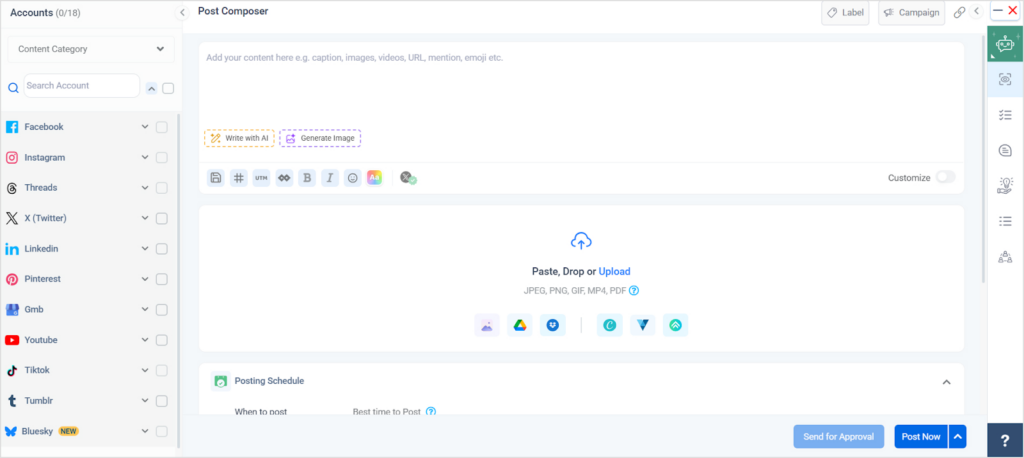Screen dimensions: 1024x458
Task: Click the Label button
Action: point(845,12)
